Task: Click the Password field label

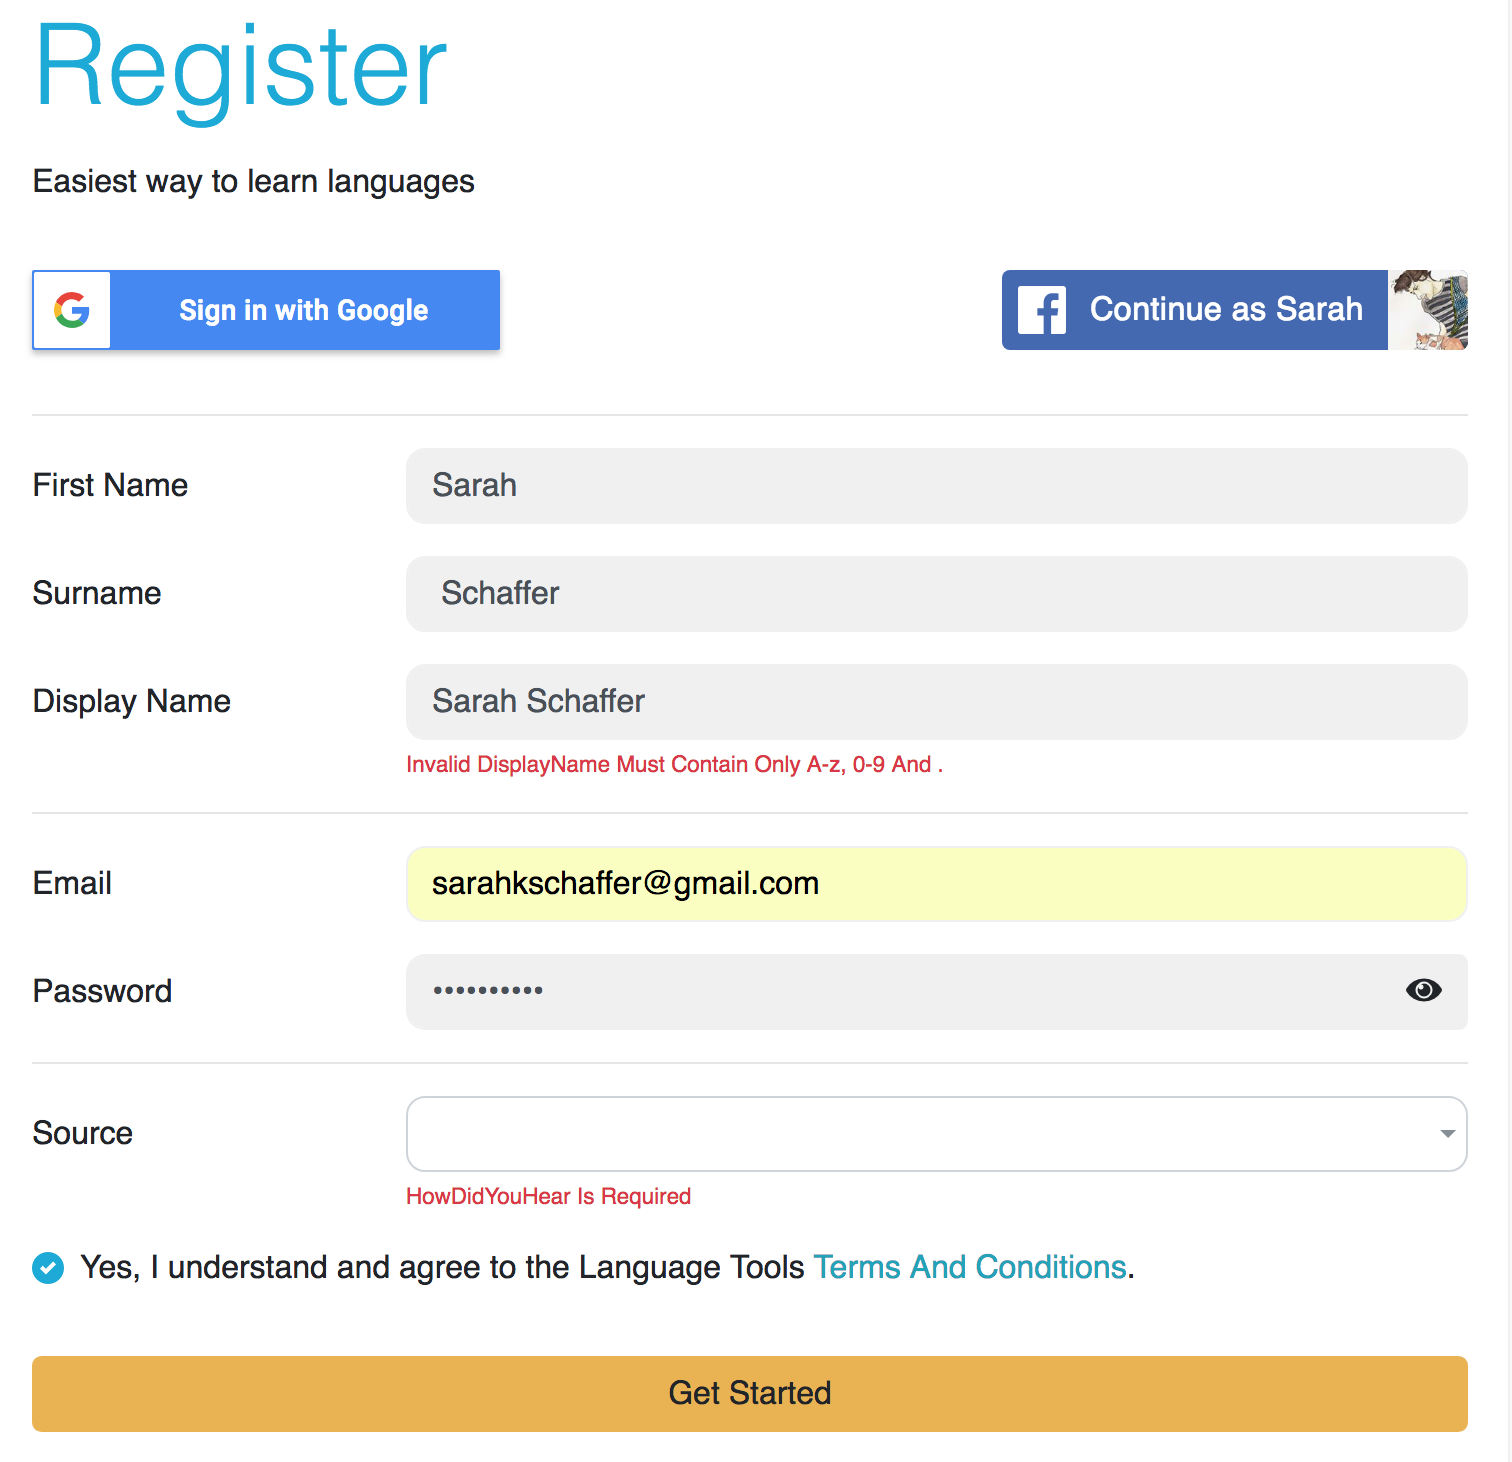Action: (102, 991)
